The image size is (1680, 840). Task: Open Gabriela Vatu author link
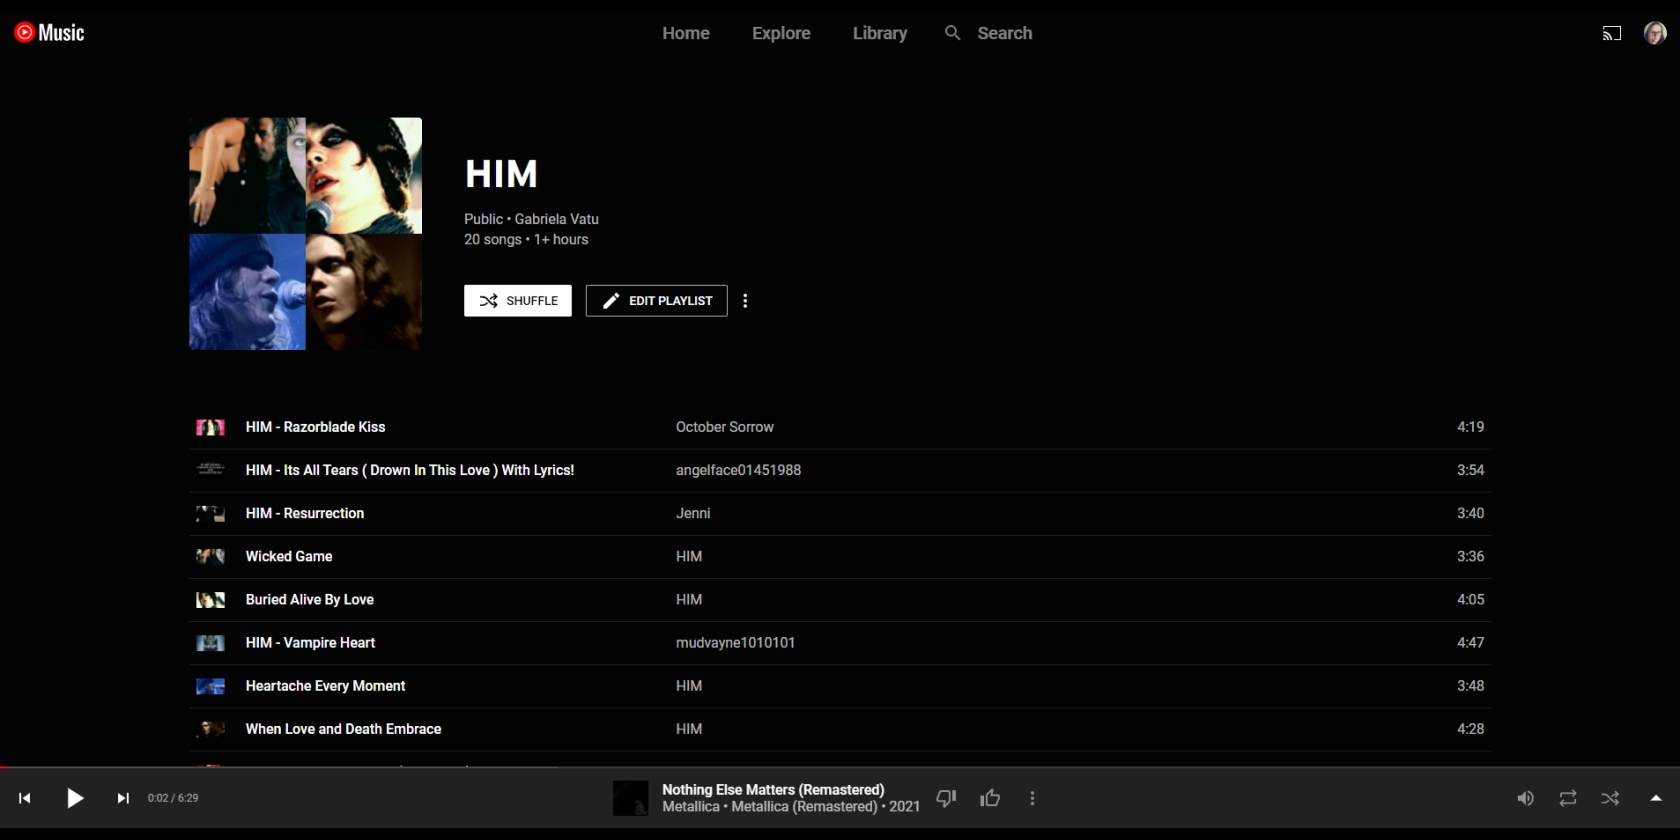click(x=557, y=219)
